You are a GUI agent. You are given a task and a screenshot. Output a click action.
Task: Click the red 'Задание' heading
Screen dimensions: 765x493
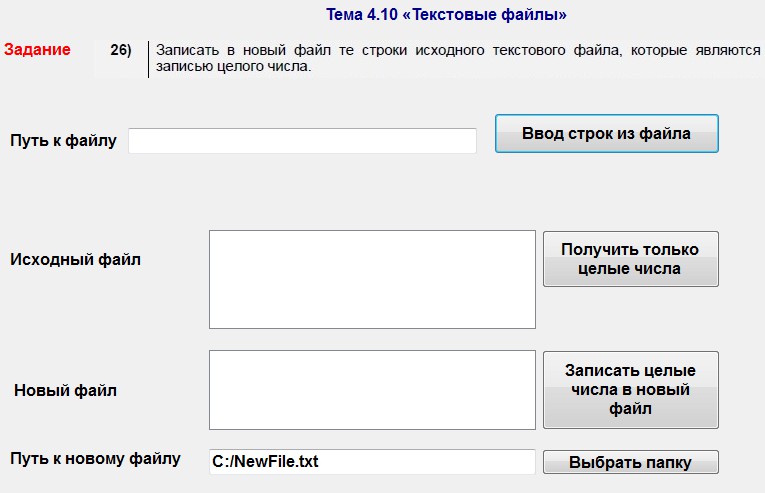pos(37,49)
